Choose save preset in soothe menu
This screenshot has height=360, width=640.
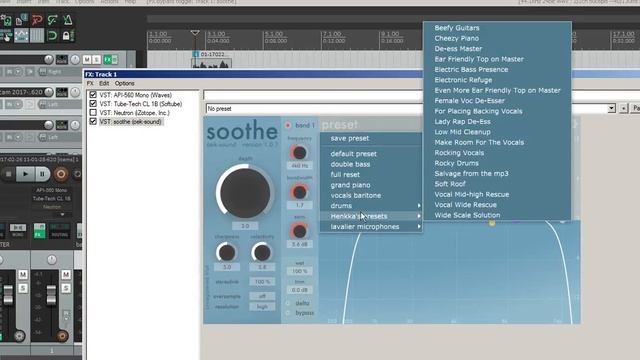(x=350, y=138)
